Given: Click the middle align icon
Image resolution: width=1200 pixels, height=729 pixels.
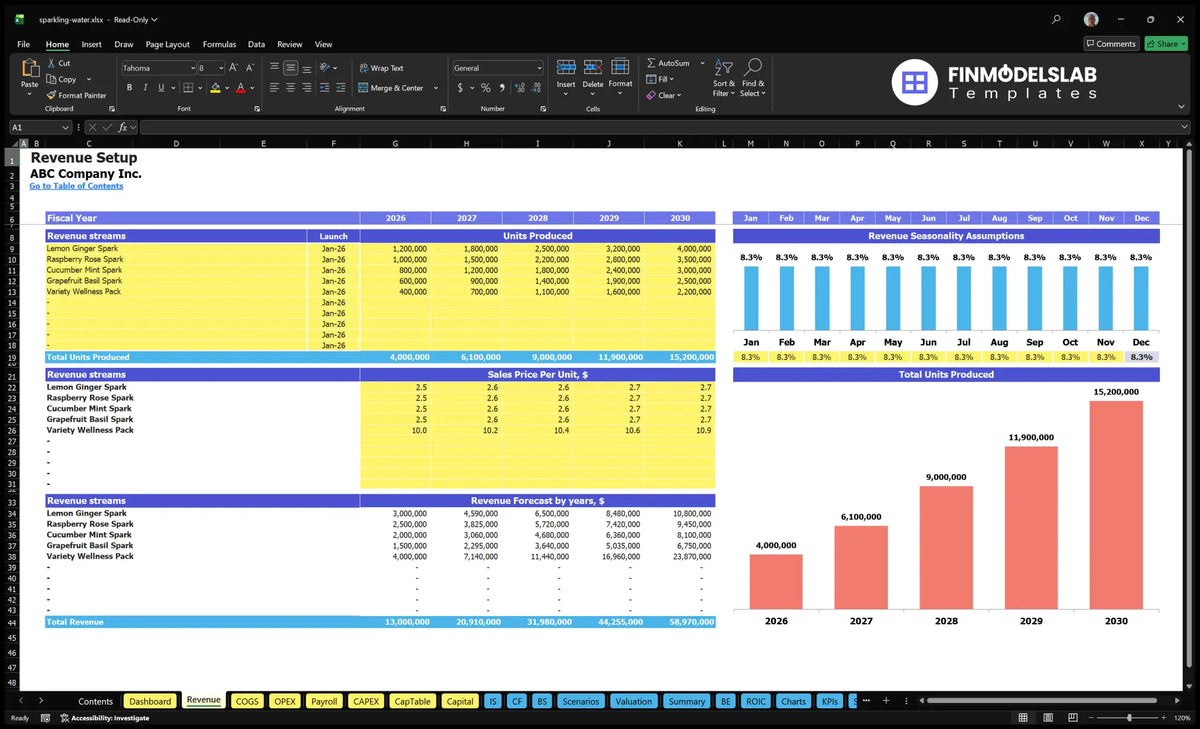Looking at the screenshot, I should click(x=290, y=68).
